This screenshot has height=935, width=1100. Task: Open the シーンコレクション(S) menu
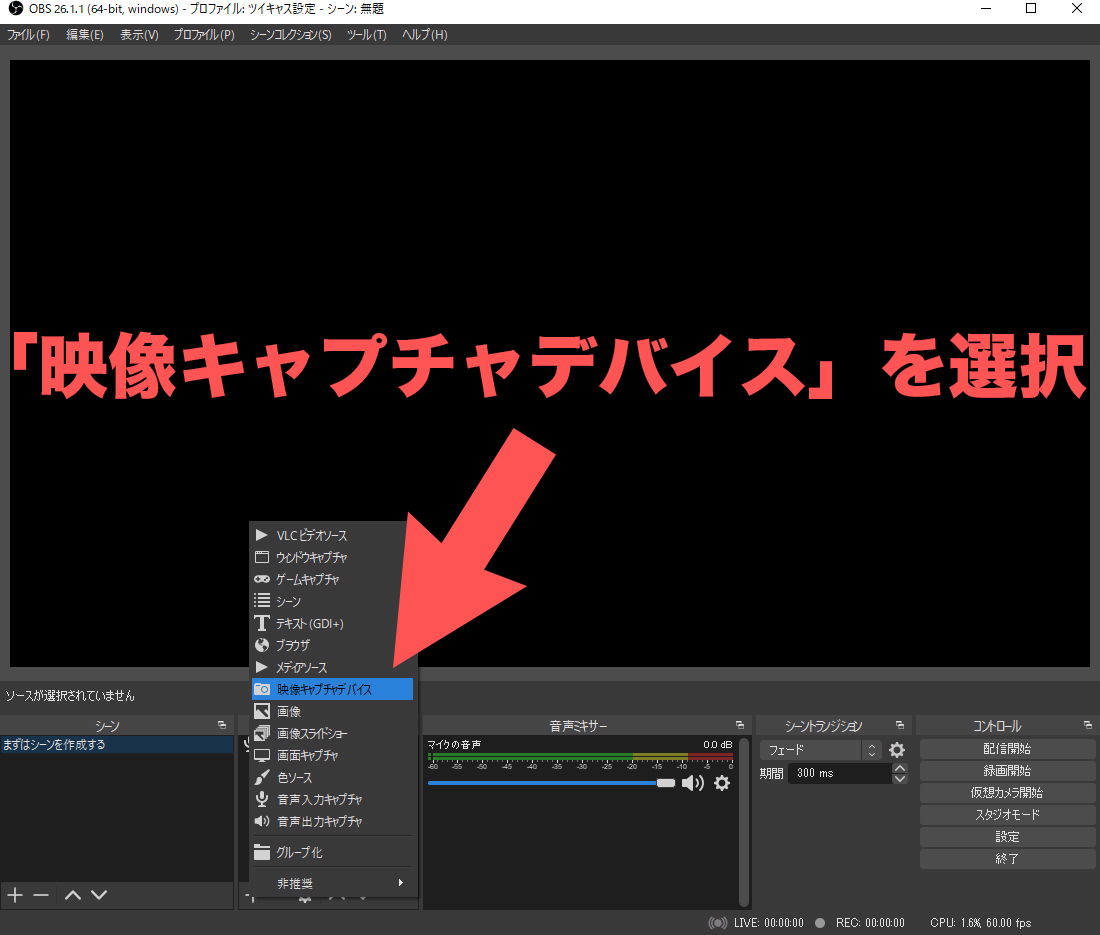[290, 34]
